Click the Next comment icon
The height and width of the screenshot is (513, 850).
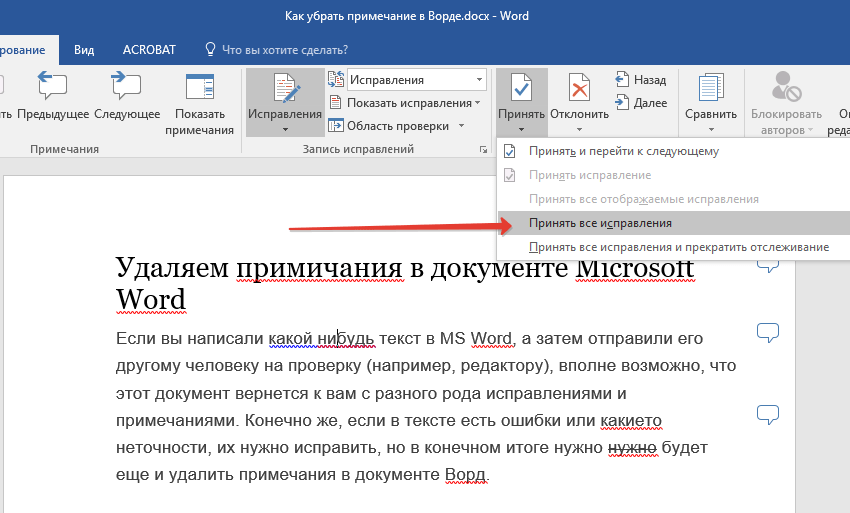pos(128,89)
